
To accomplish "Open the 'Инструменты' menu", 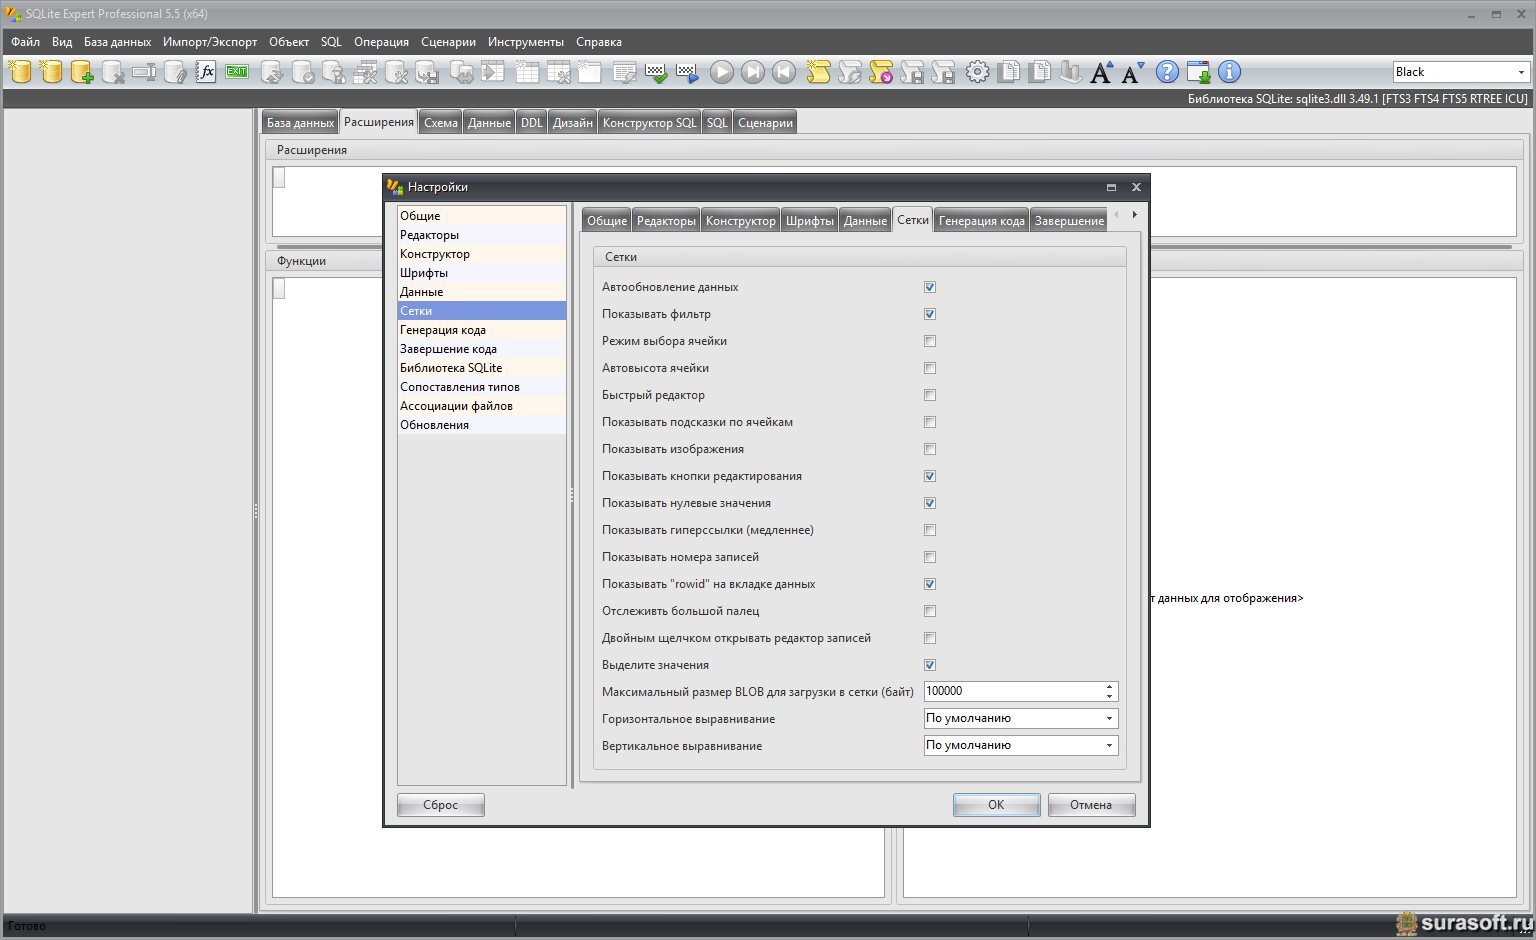I will [525, 42].
